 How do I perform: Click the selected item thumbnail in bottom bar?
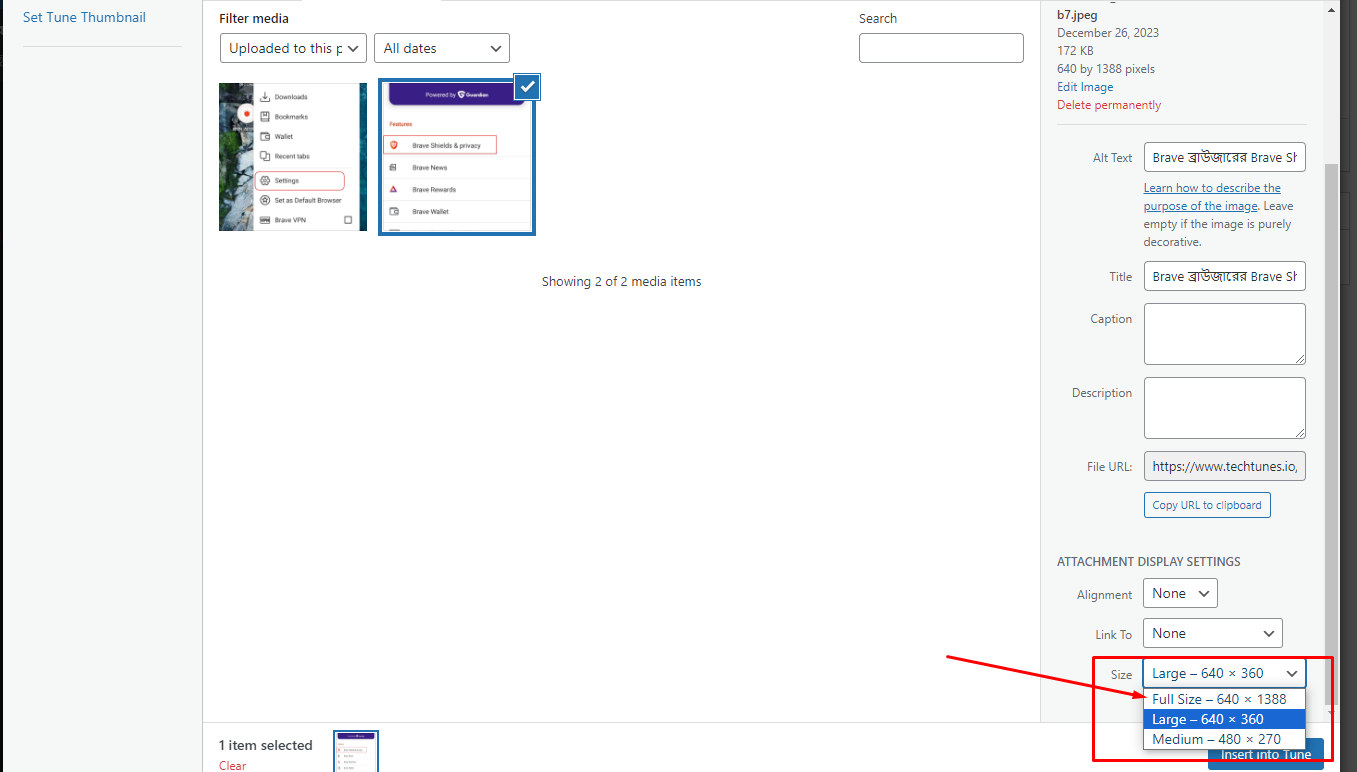tap(356, 751)
